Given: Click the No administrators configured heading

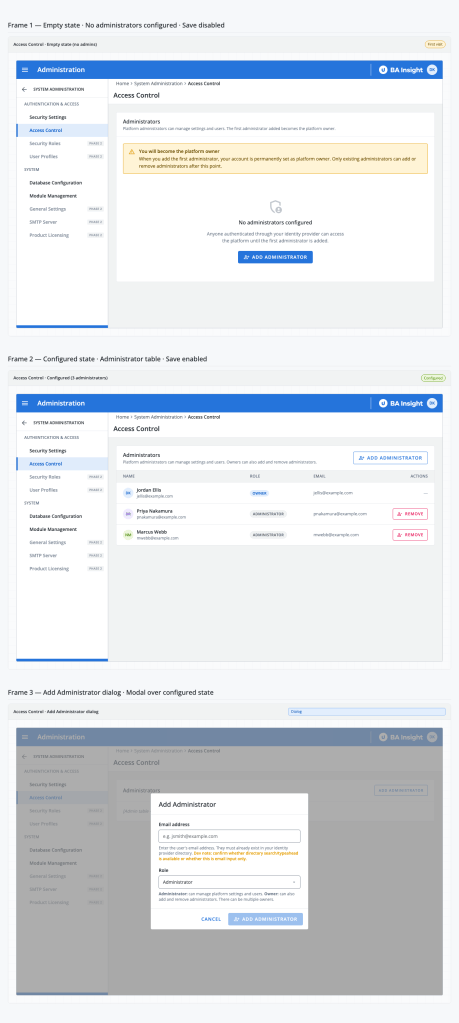Looking at the screenshot, I should 275,222.
